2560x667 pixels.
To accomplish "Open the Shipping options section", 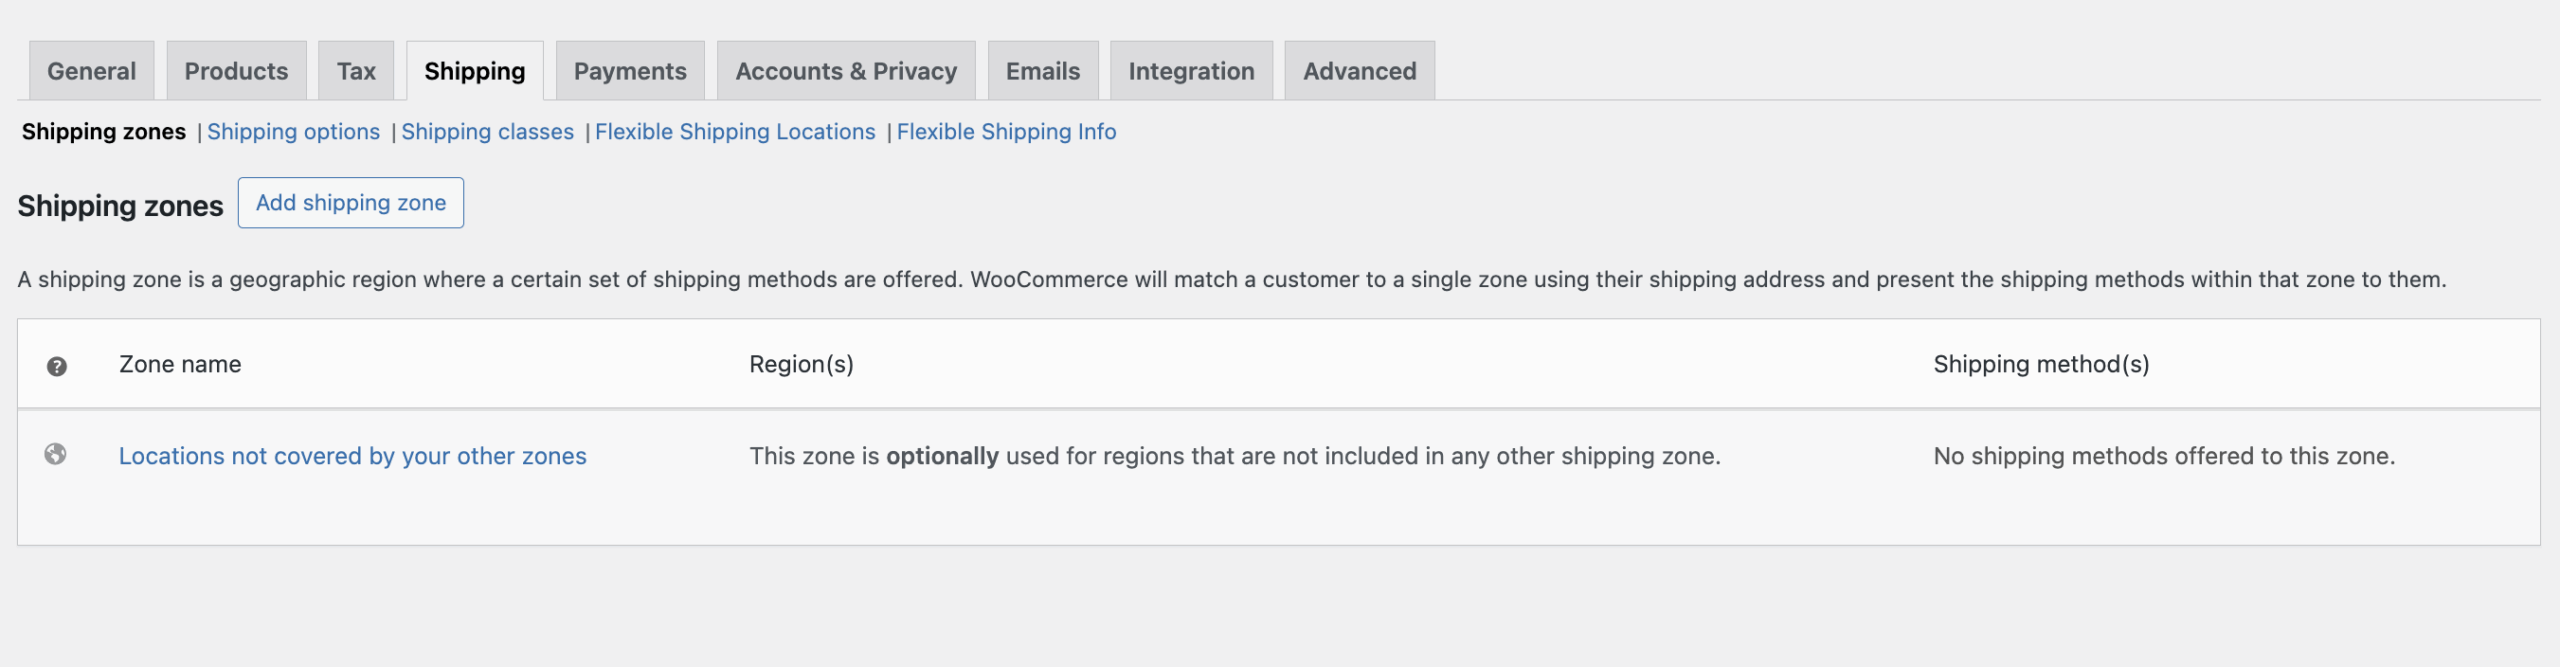I will pyautogui.click(x=294, y=131).
